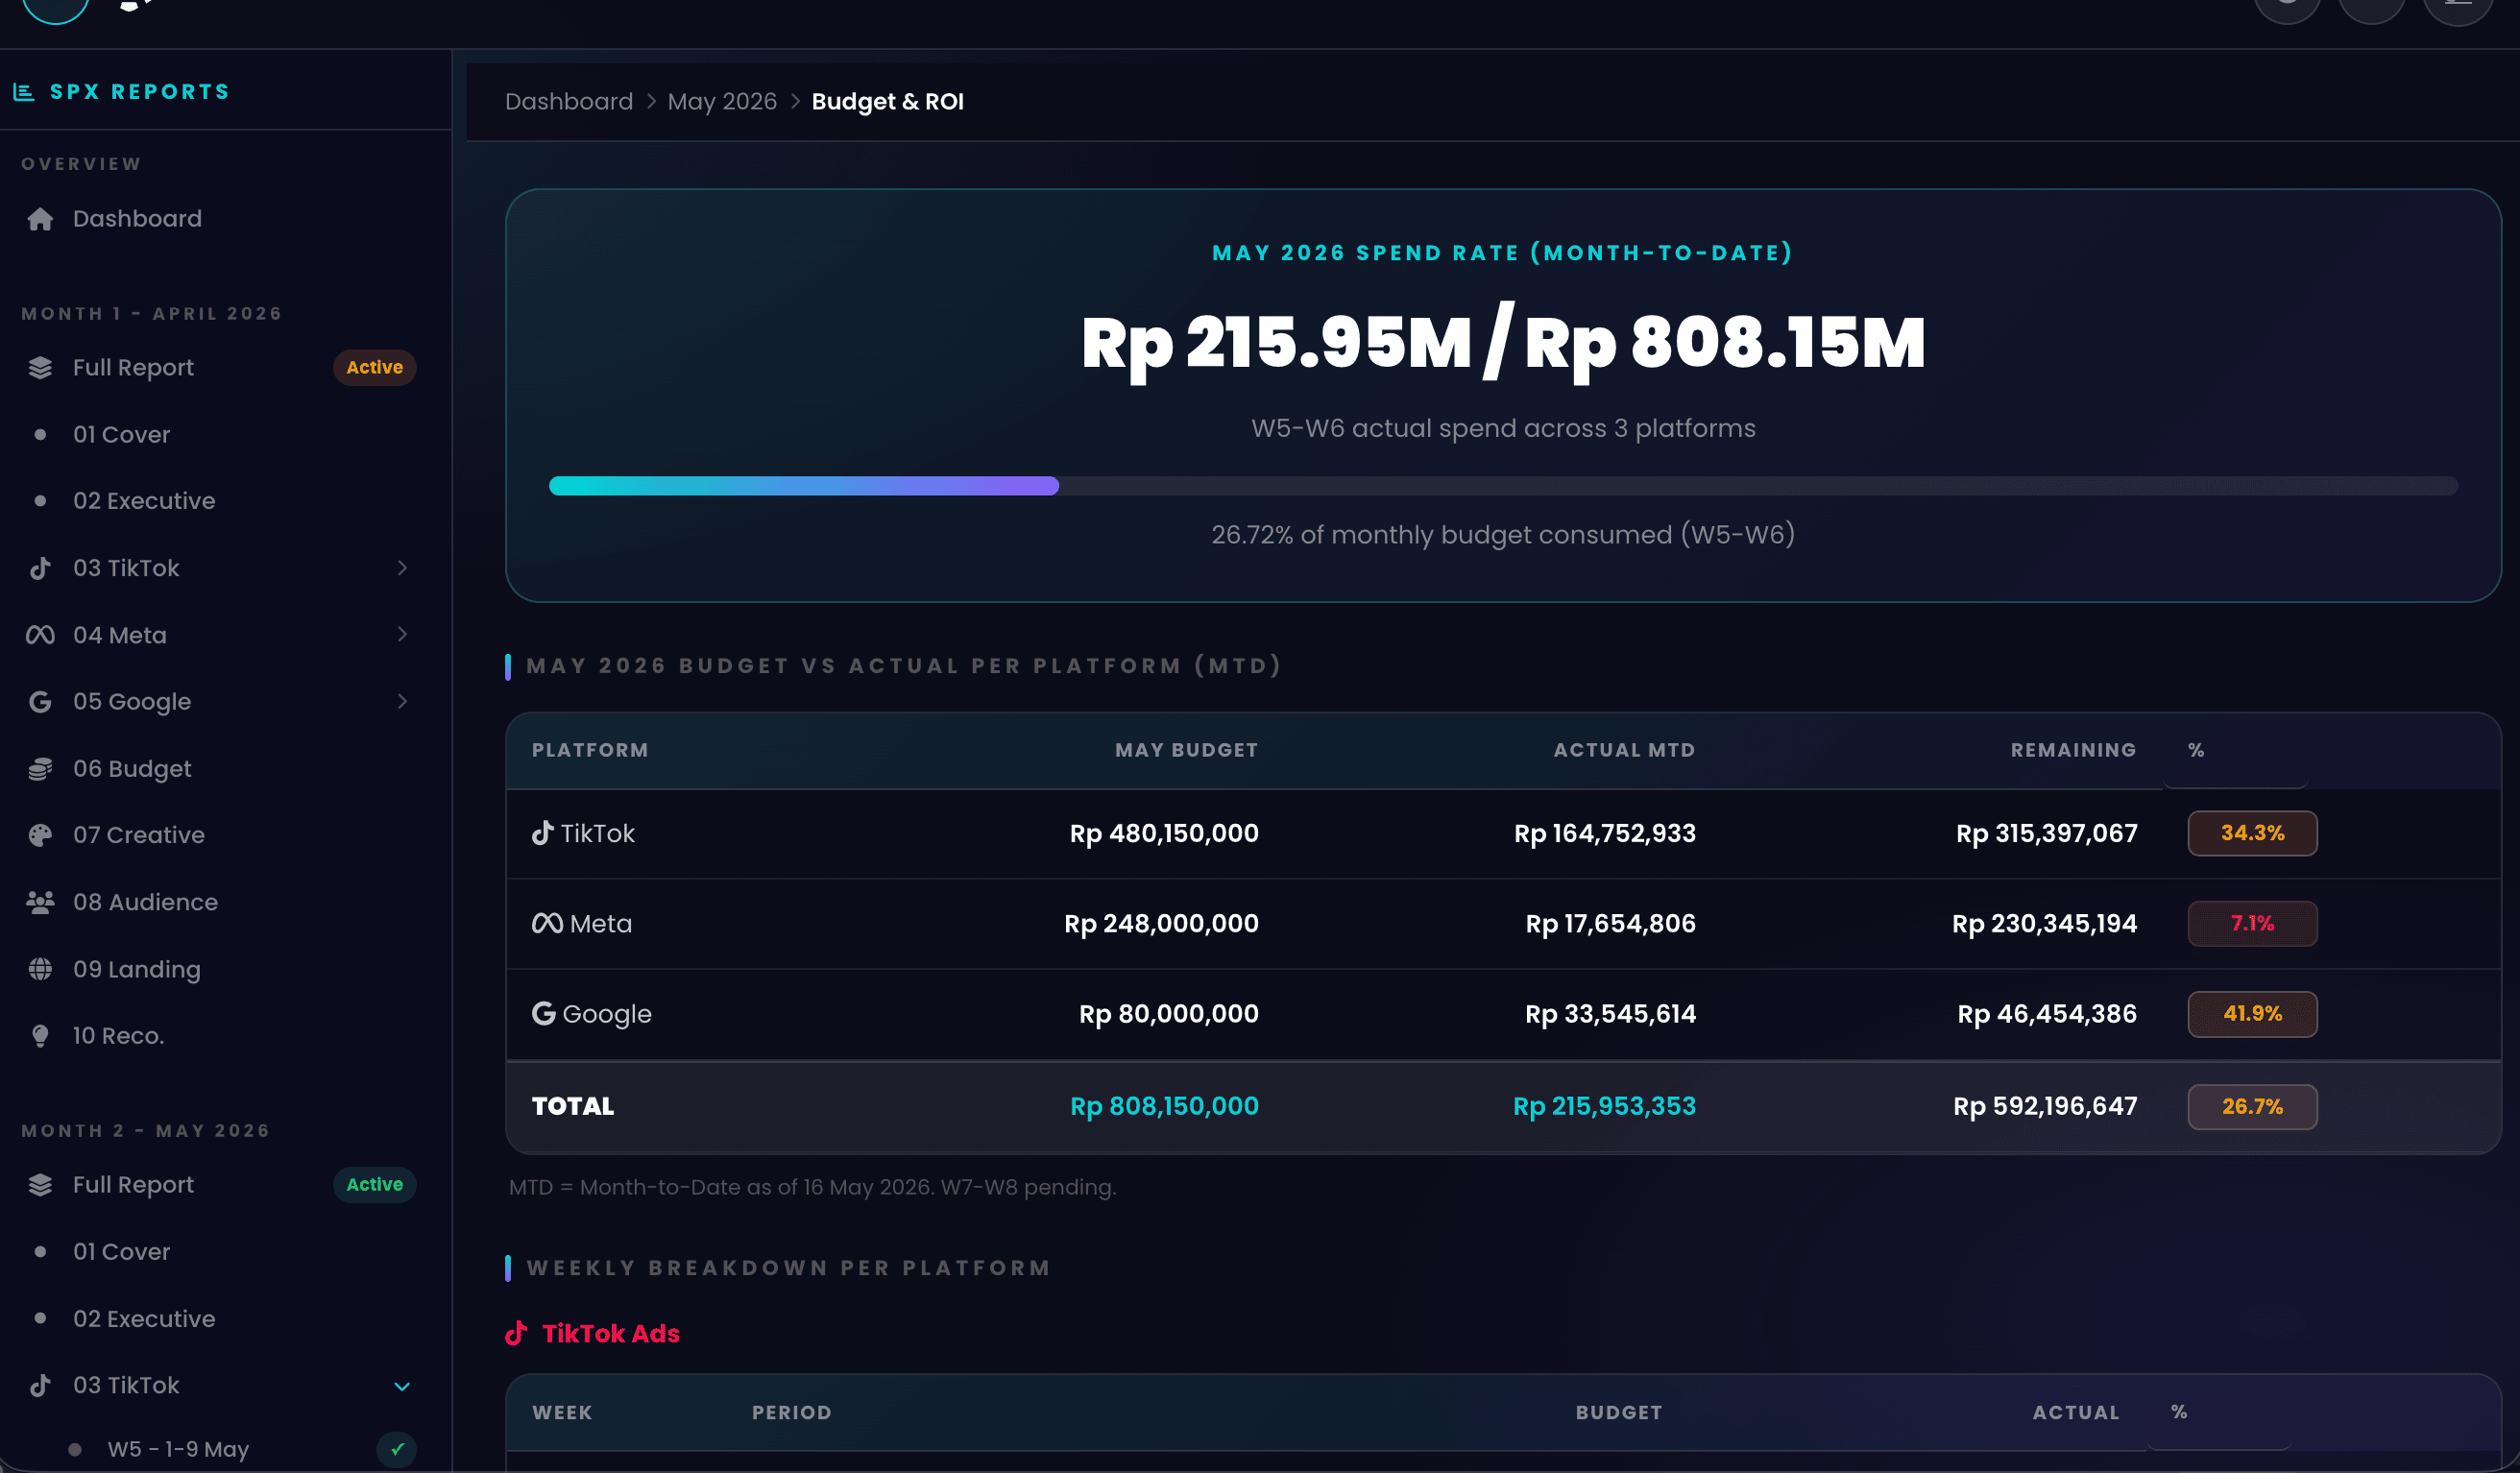Click orange Active badge on April report
The height and width of the screenshot is (1473, 2520).
(375, 368)
